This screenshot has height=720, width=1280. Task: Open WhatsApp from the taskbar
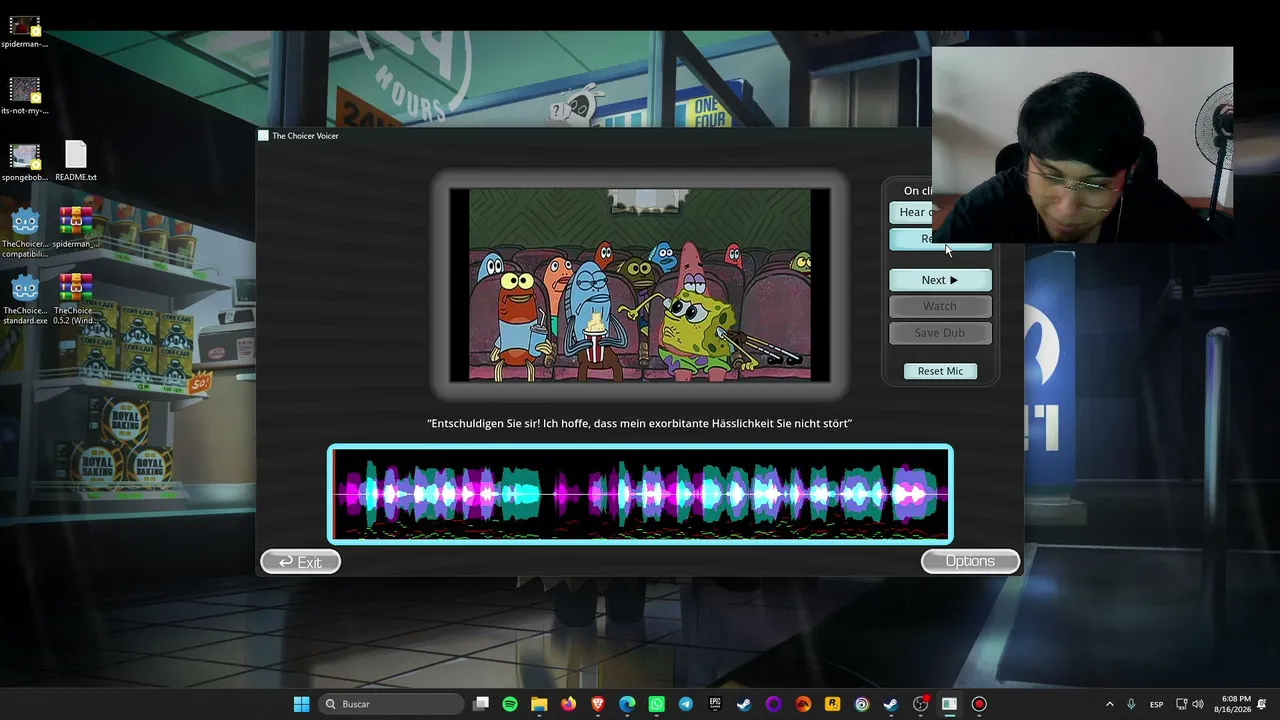point(656,704)
